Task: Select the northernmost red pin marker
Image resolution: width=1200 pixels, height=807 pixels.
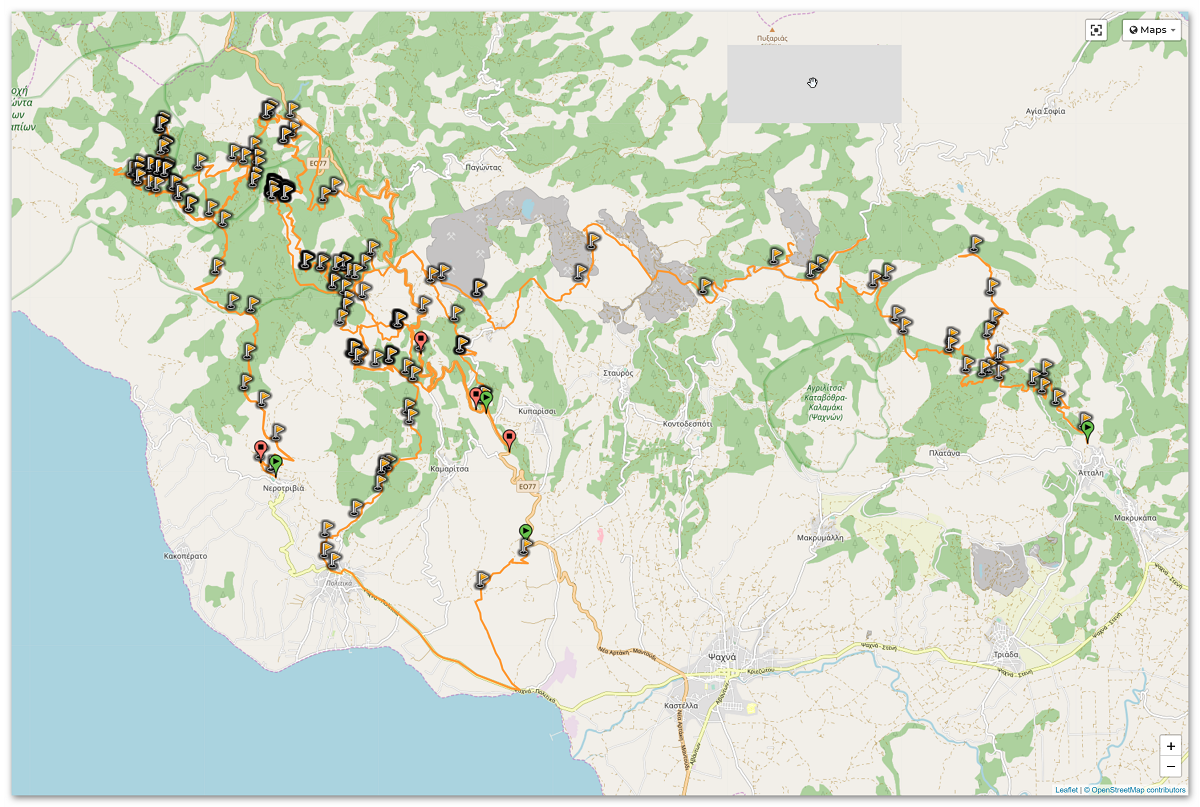Action: point(421,342)
